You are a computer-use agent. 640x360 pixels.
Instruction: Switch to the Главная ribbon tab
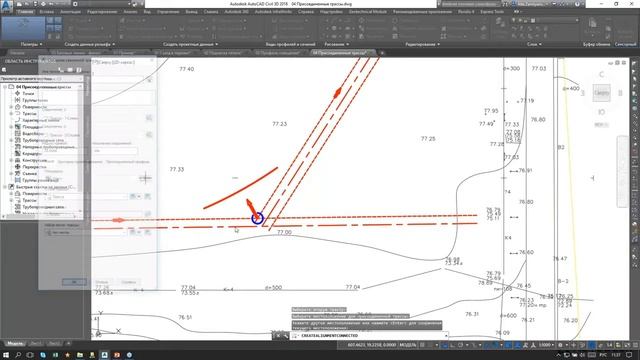click(25, 12)
